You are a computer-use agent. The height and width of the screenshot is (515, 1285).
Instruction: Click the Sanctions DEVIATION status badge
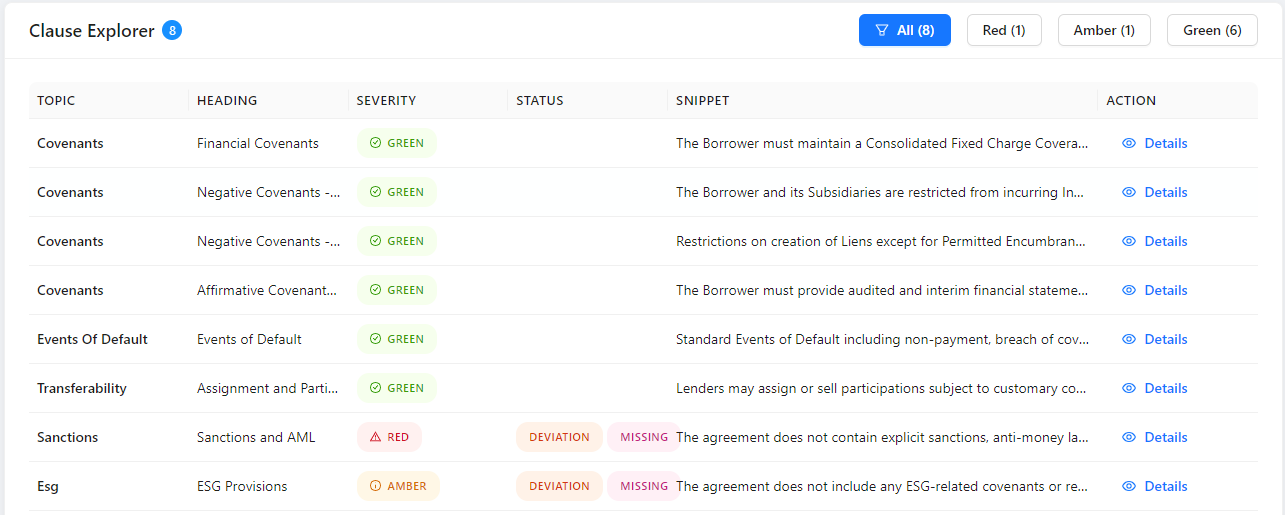click(x=559, y=437)
